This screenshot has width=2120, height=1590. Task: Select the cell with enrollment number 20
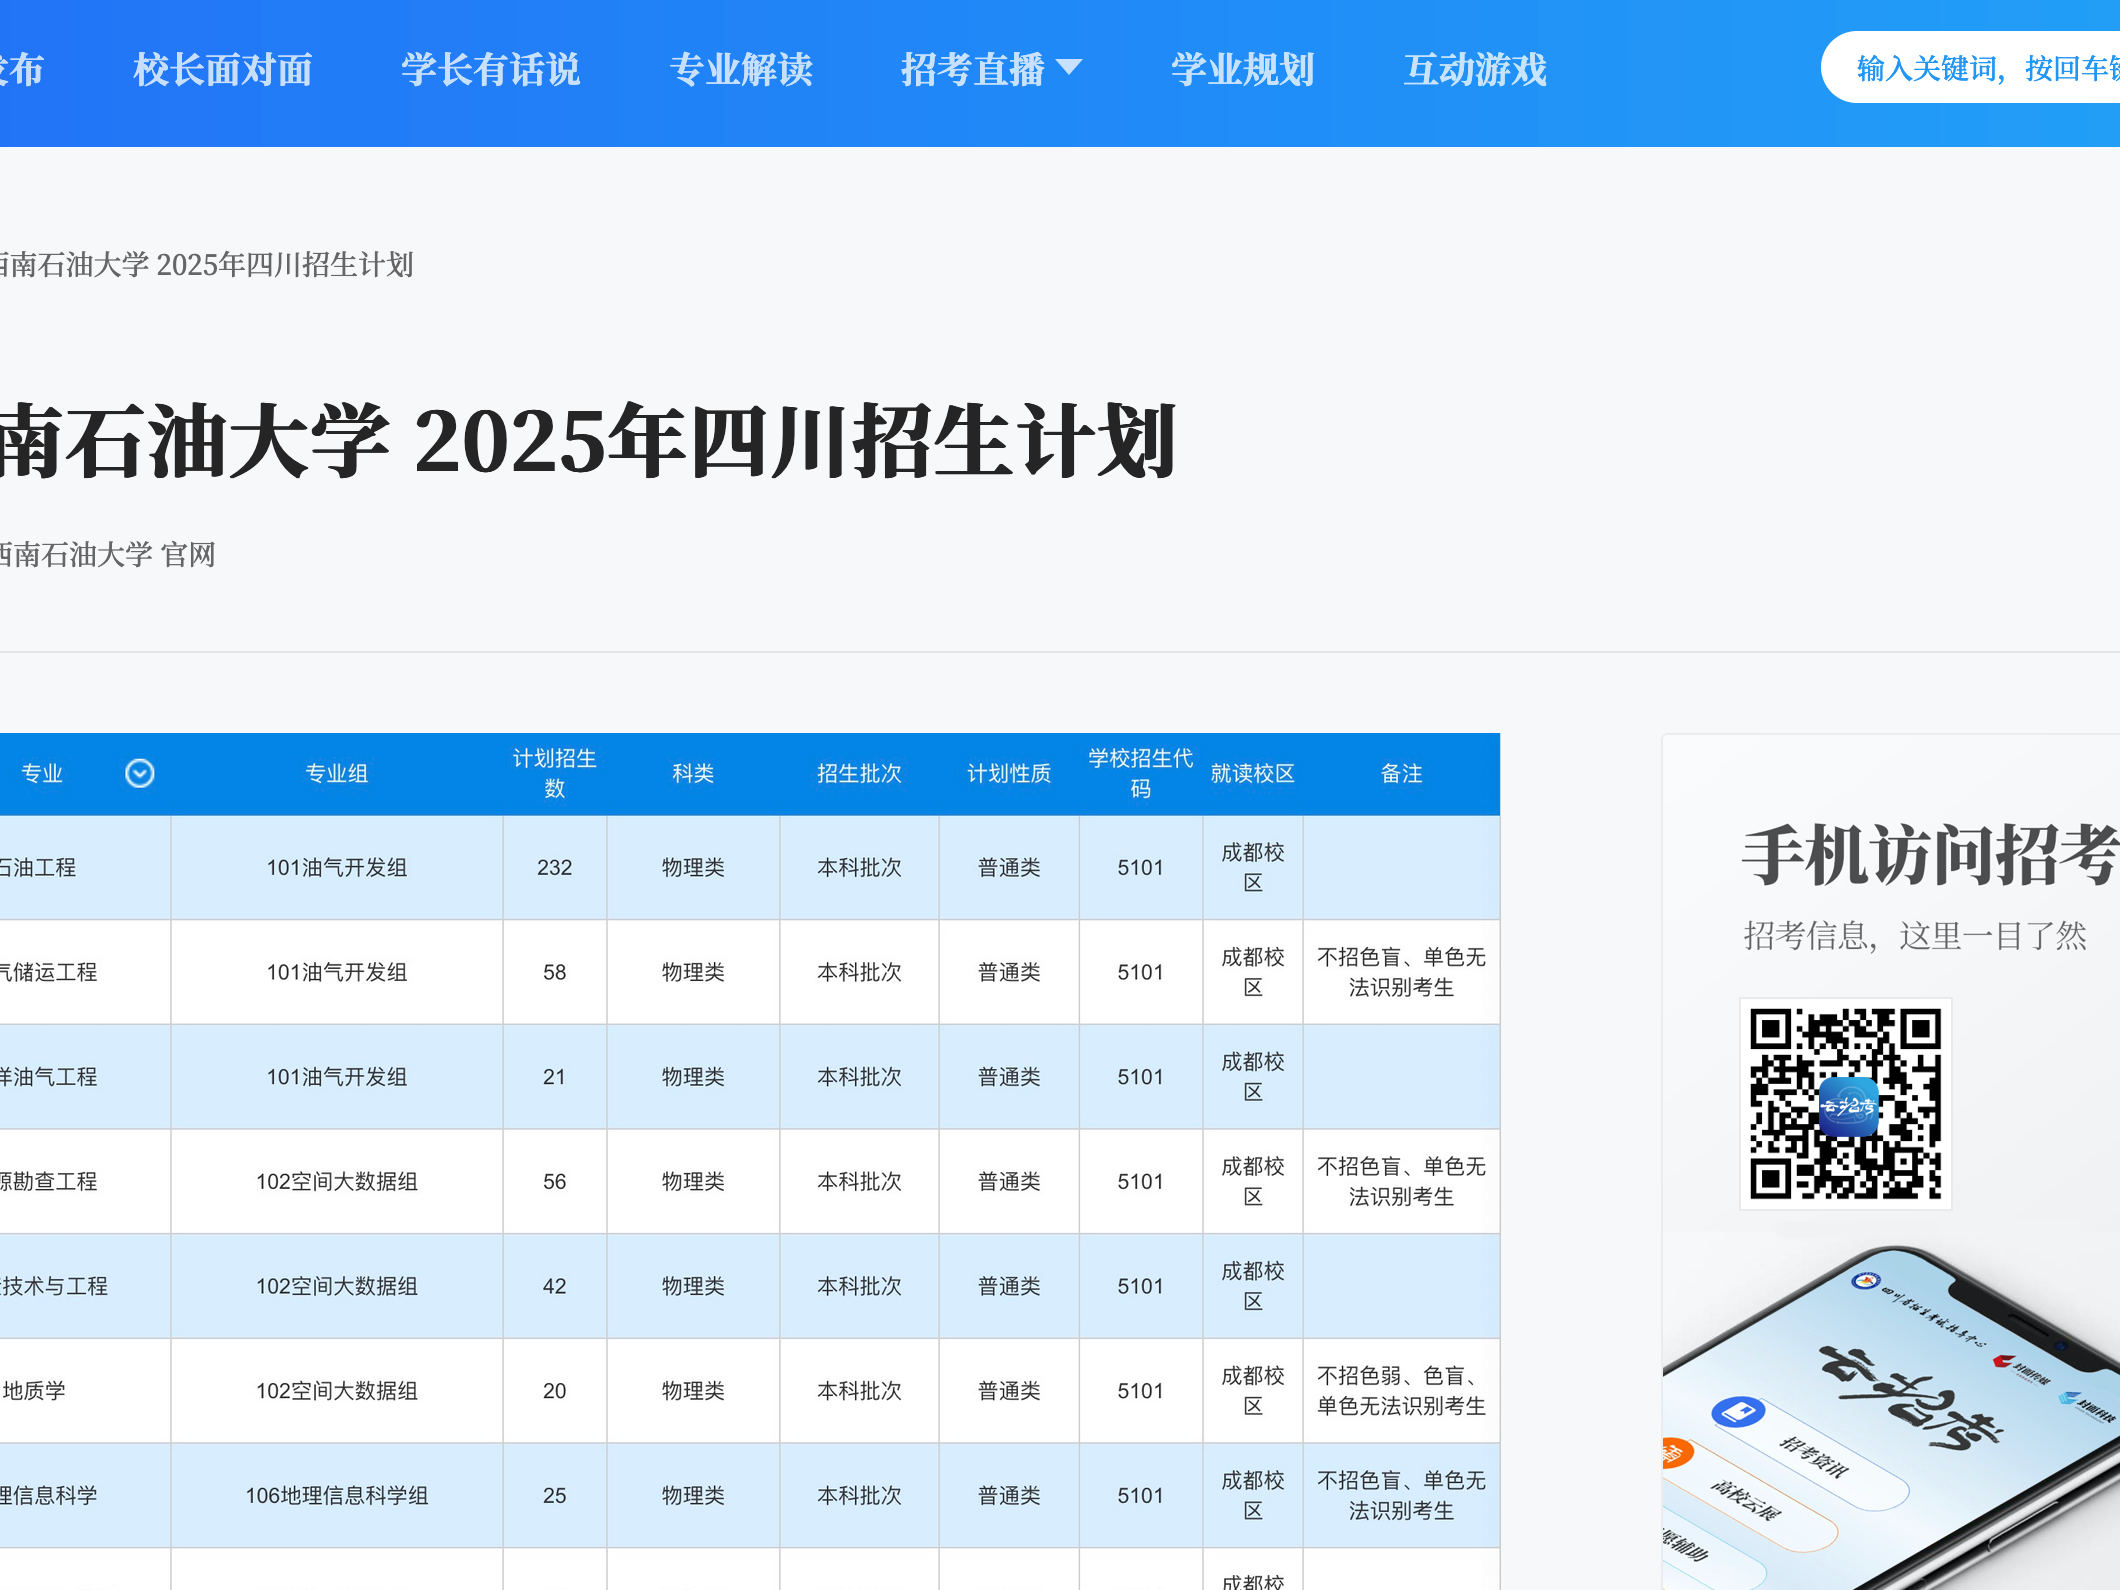555,1391
